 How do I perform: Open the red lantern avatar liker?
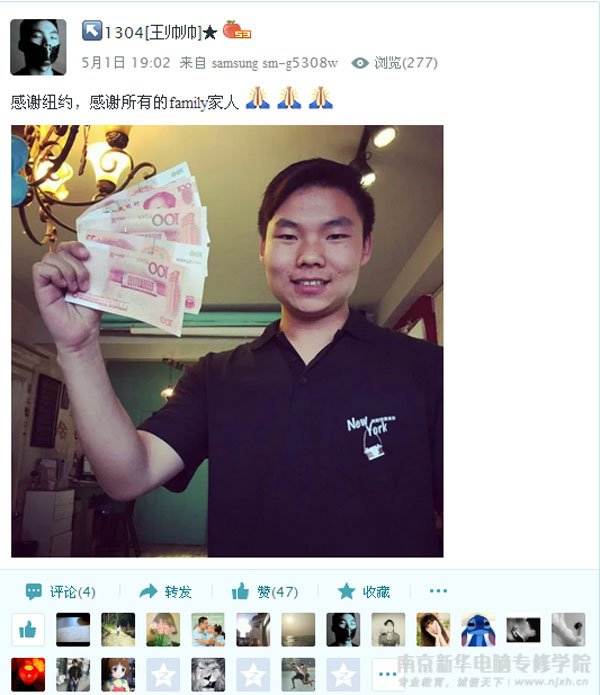(x=28, y=674)
